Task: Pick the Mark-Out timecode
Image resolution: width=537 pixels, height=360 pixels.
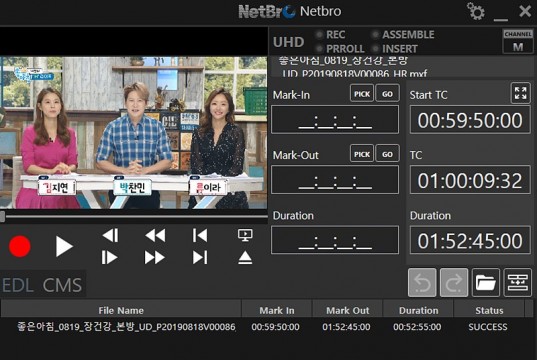Action: click(362, 154)
